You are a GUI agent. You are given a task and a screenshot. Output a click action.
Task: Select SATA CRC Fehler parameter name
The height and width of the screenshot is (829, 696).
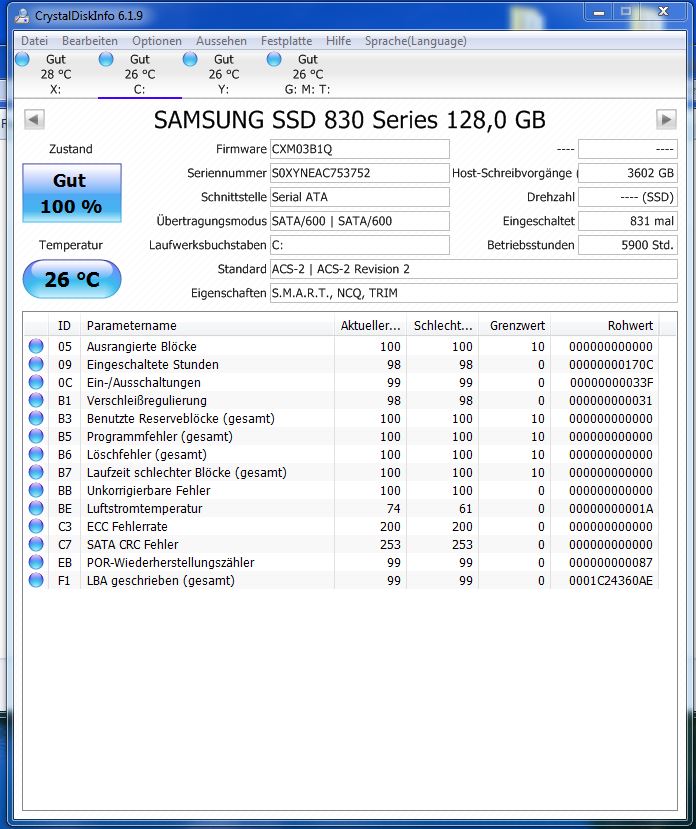133,545
